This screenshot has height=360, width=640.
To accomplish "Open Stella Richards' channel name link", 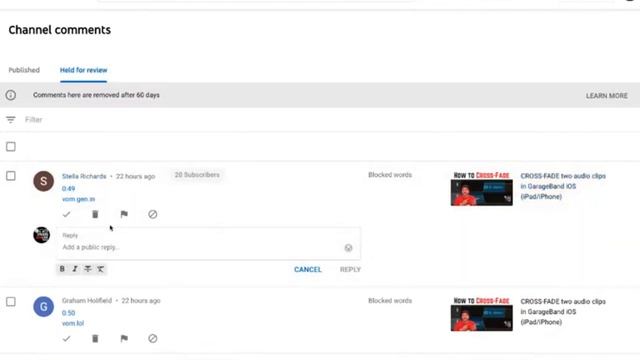I will pyautogui.click(x=84, y=176).
